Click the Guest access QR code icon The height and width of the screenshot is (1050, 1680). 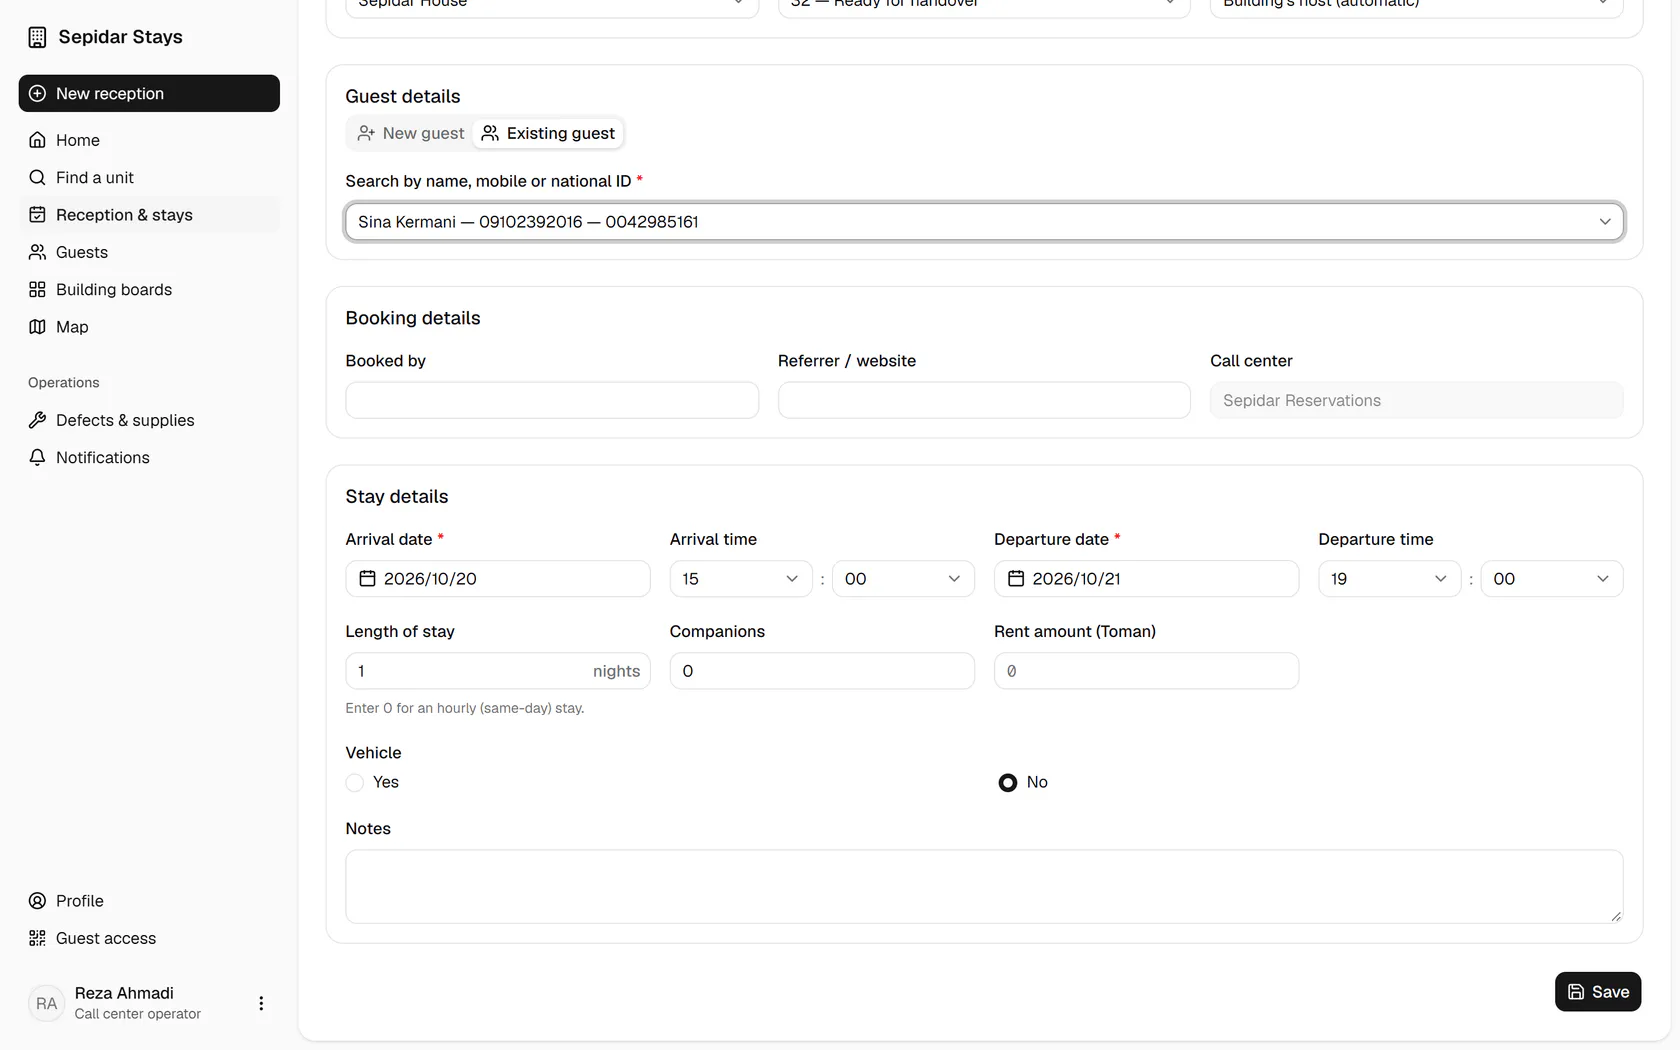click(37, 938)
